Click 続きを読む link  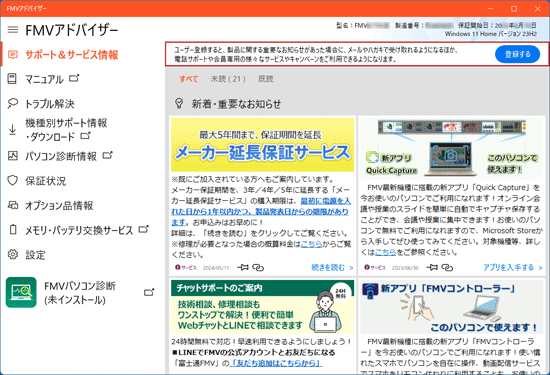[x=332, y=268]
